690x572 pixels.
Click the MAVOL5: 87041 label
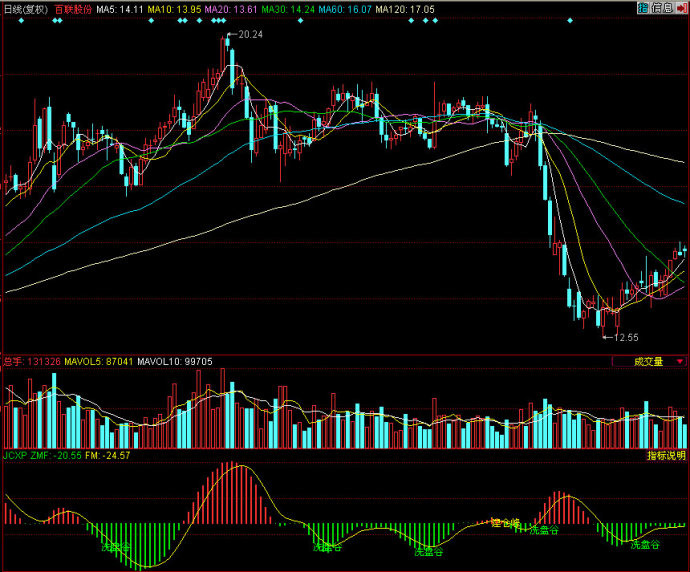pyautogui.click(x=99, y=362)
